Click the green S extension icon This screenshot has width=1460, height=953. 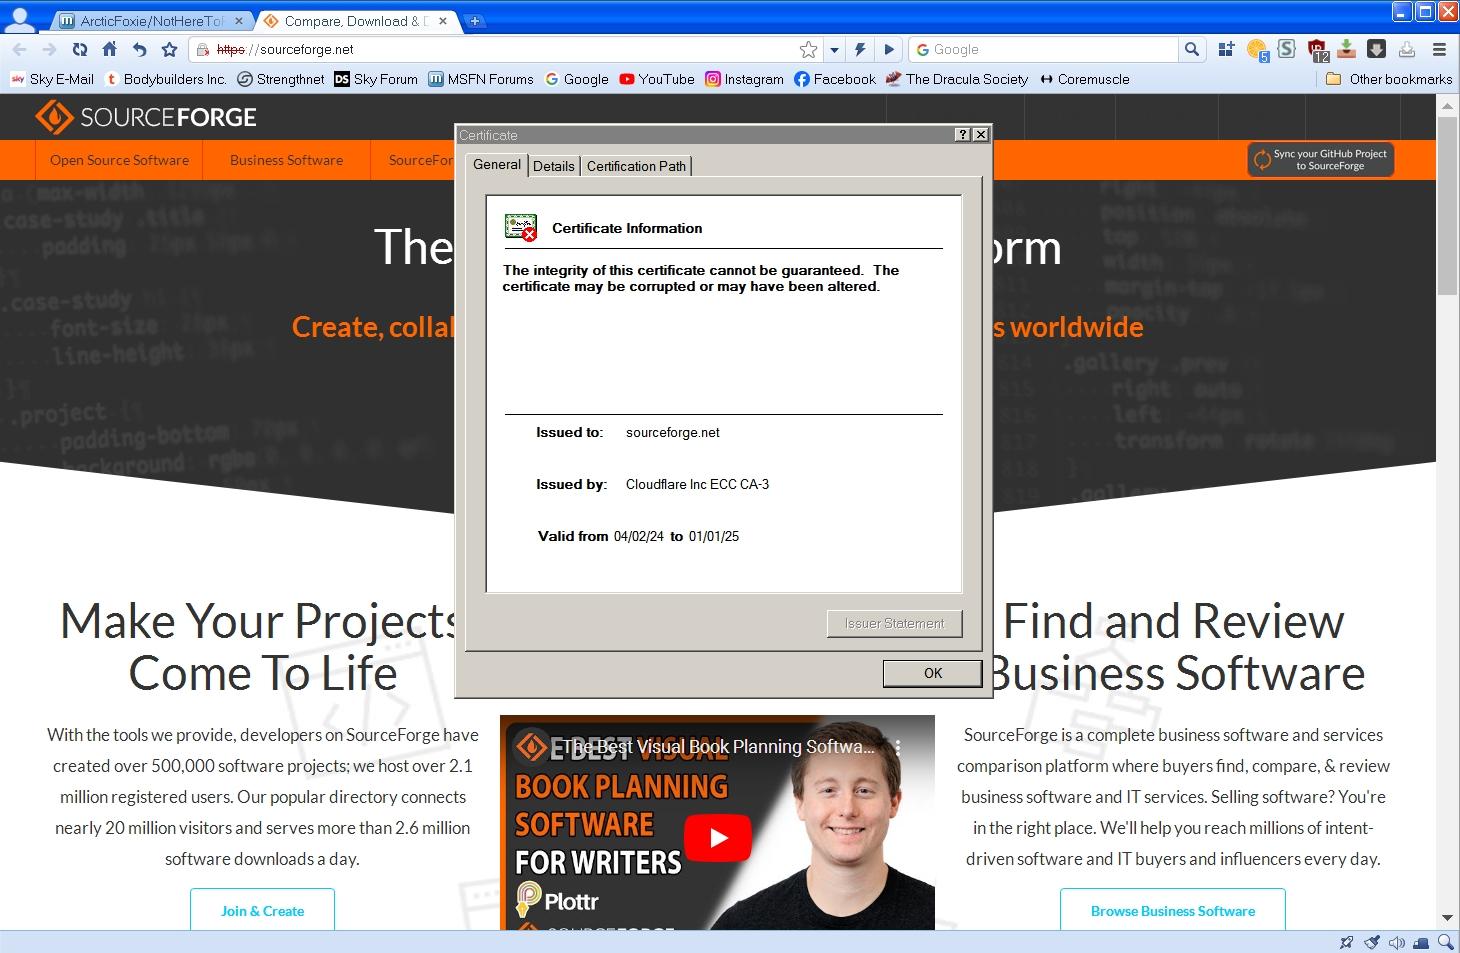click(x=1287, y=48)
